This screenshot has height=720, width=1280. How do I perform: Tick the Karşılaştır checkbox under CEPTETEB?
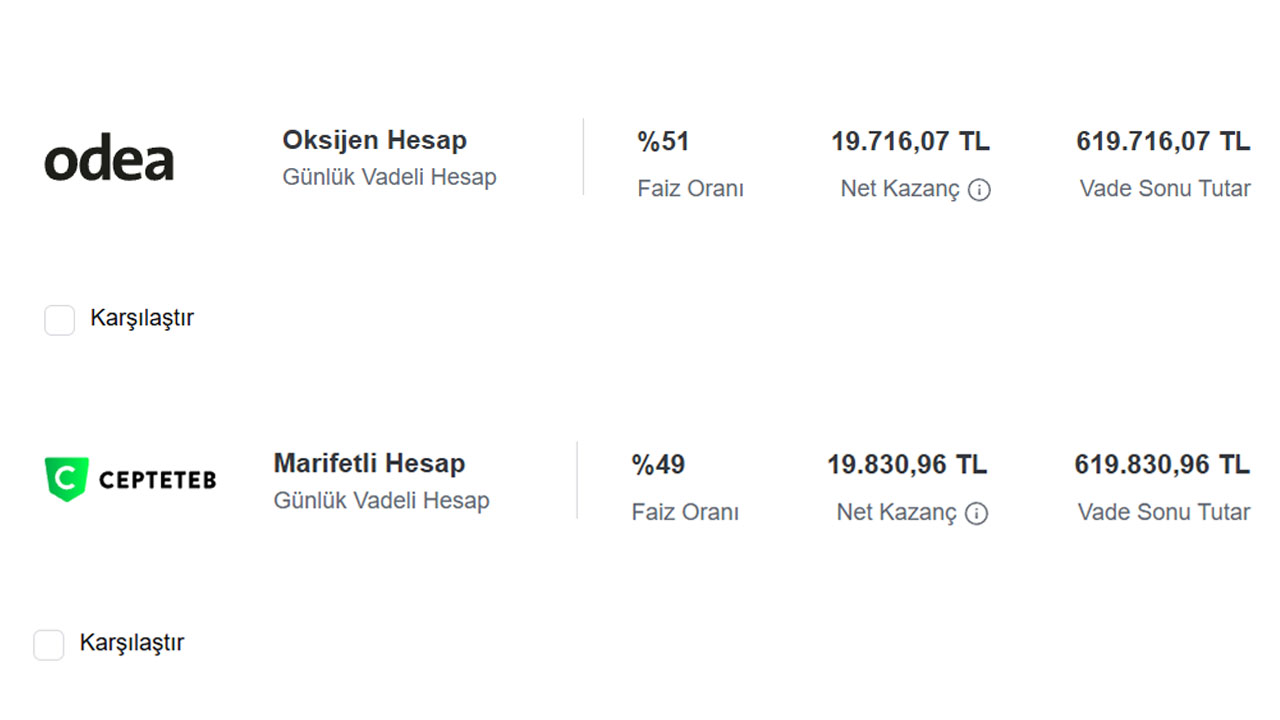[x=49, y=645]
